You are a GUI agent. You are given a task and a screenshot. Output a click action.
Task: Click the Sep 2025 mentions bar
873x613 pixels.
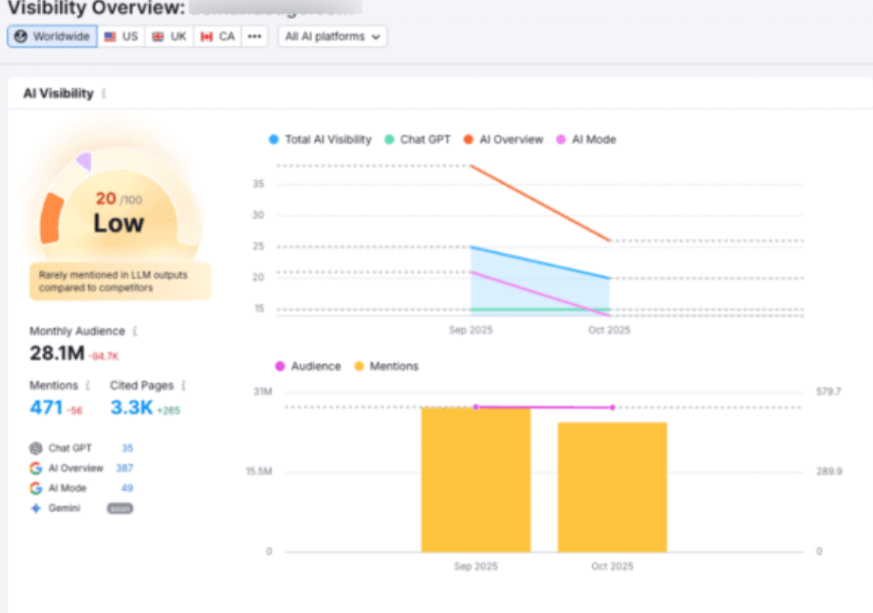(x=476, y=480)
